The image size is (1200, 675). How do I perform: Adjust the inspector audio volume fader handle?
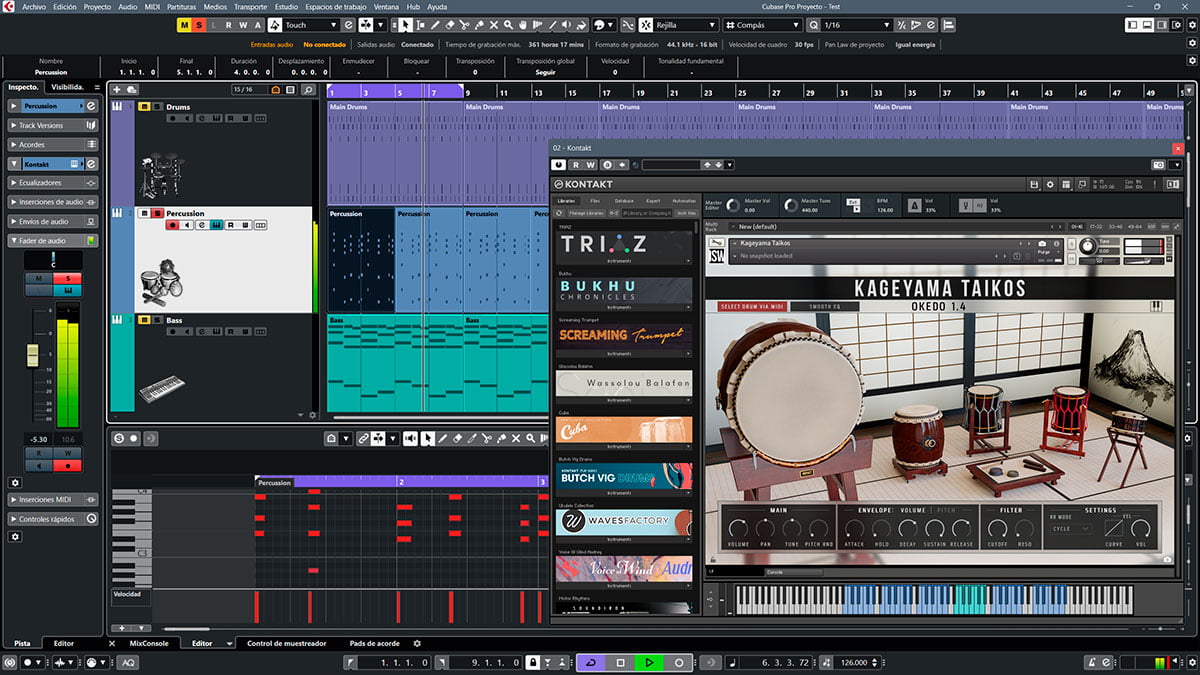point(32,354)
